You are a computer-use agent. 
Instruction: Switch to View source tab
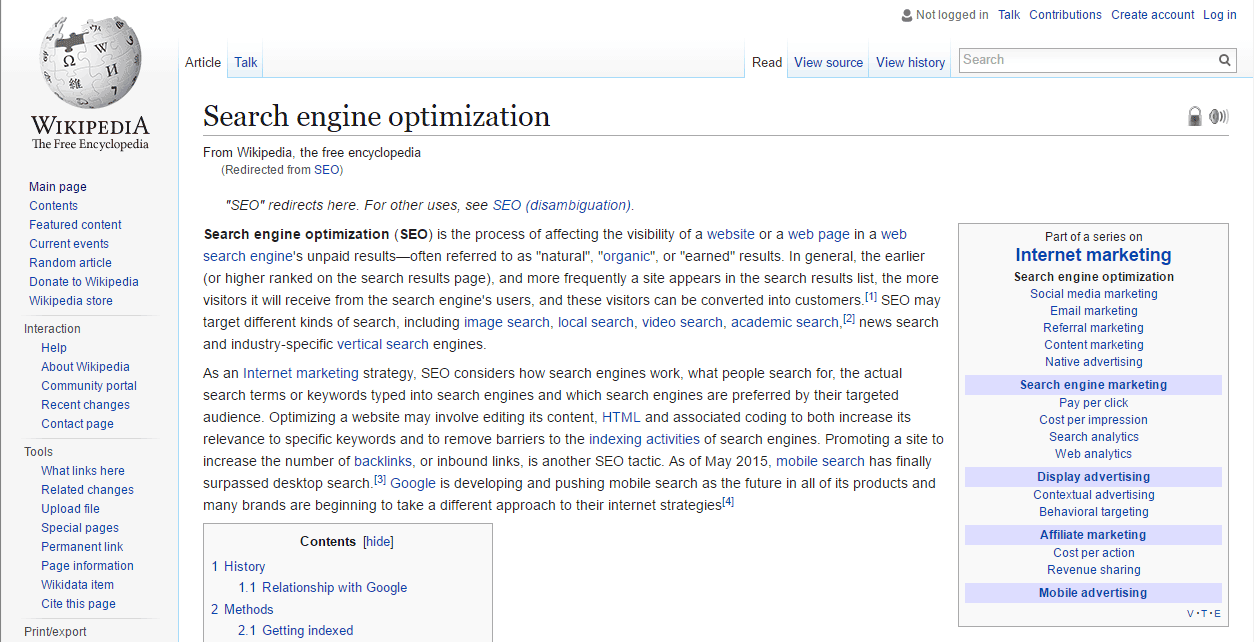pyautogui.click(x=828, y=62)
